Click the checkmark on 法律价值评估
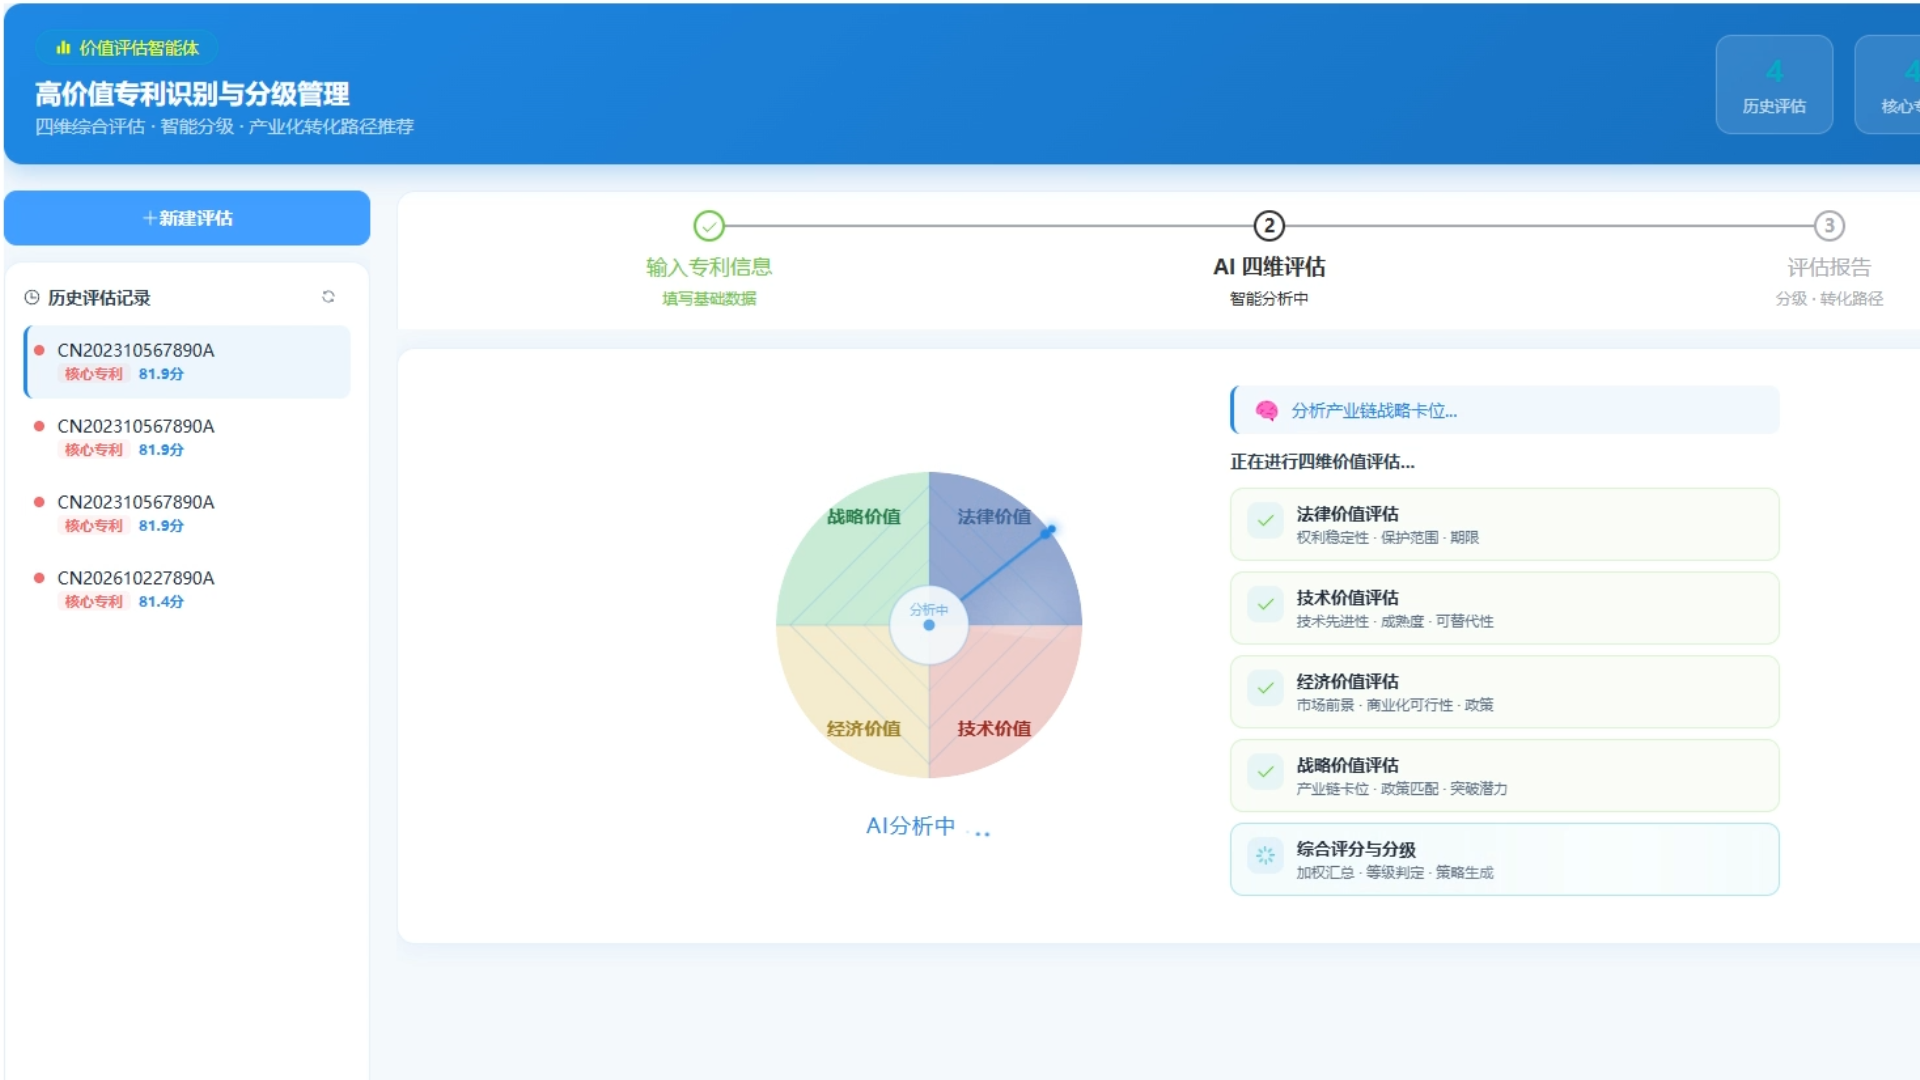This screenshot has height=1080, width=1920. pos(1265,521)
